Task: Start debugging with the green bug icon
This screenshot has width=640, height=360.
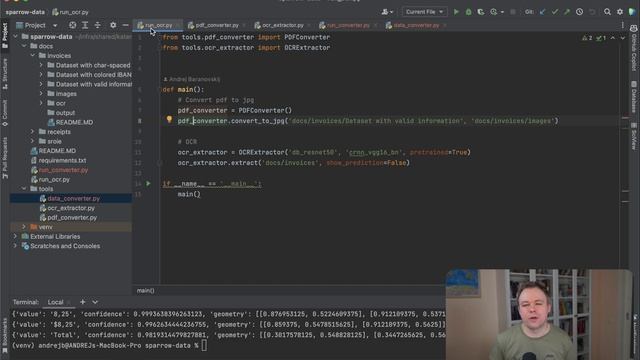Action: [469, 12]
